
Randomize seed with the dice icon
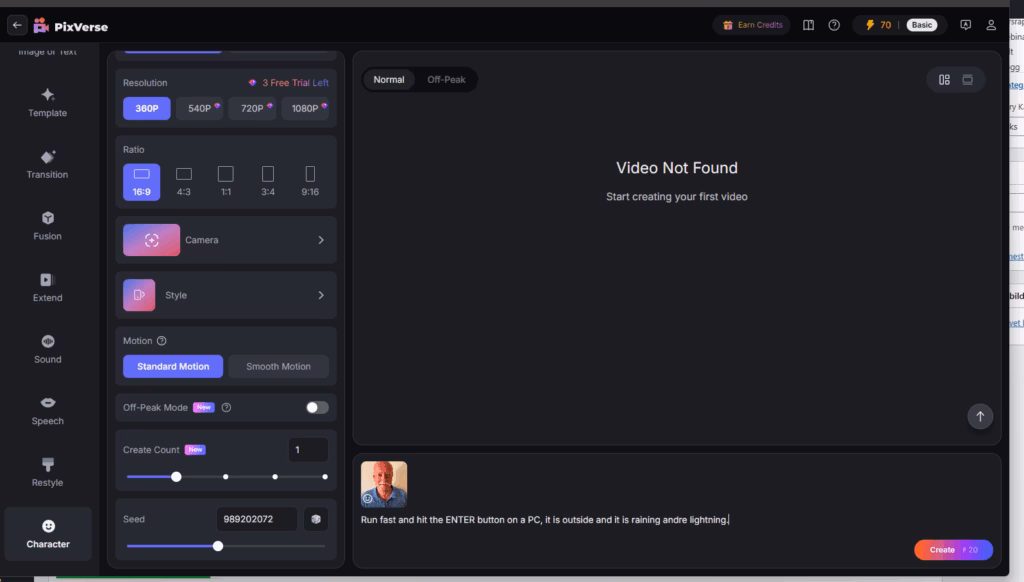point(315,519)
